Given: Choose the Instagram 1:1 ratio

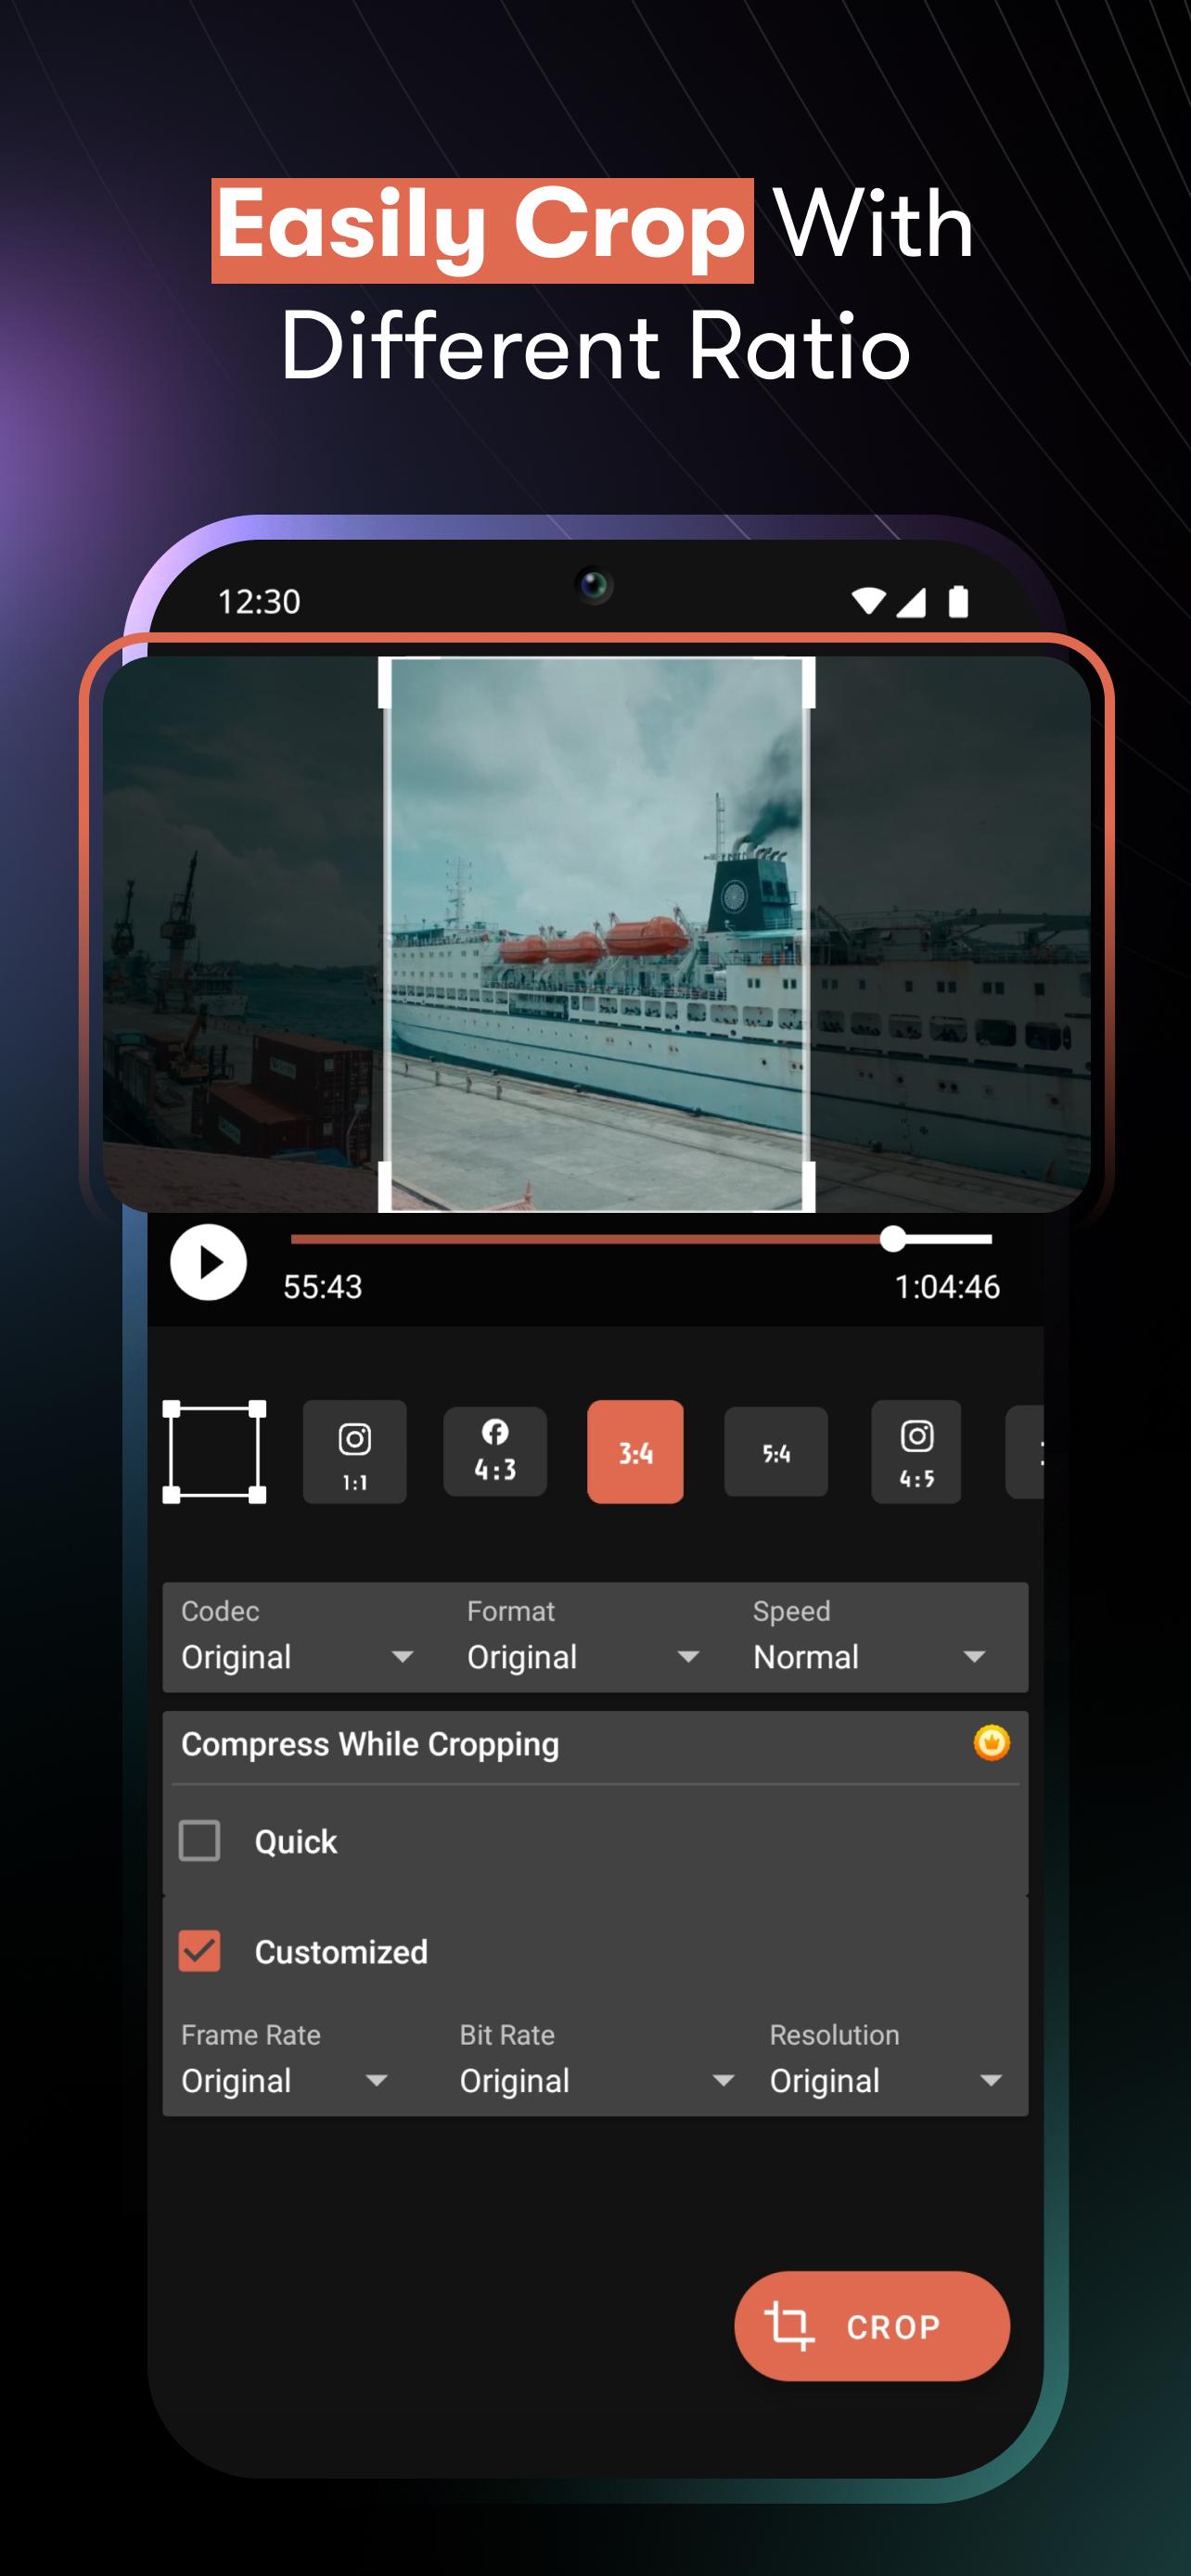Looking at the screenshot, I should click(x=355, y=1451).
